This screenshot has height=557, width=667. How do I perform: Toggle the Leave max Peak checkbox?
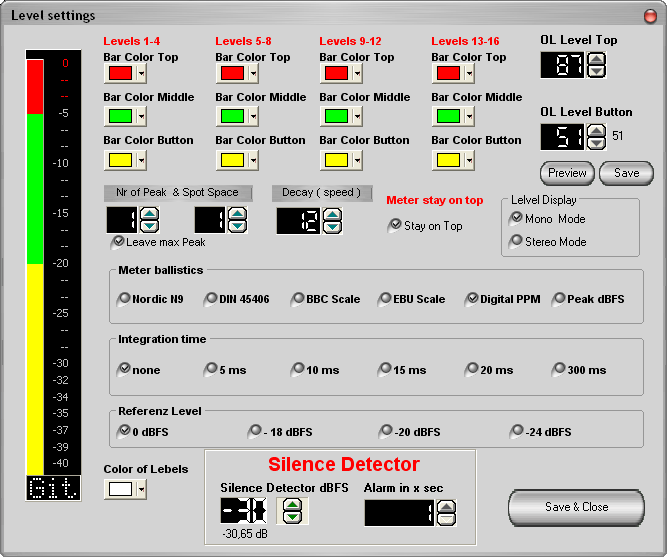pos(119,242)
